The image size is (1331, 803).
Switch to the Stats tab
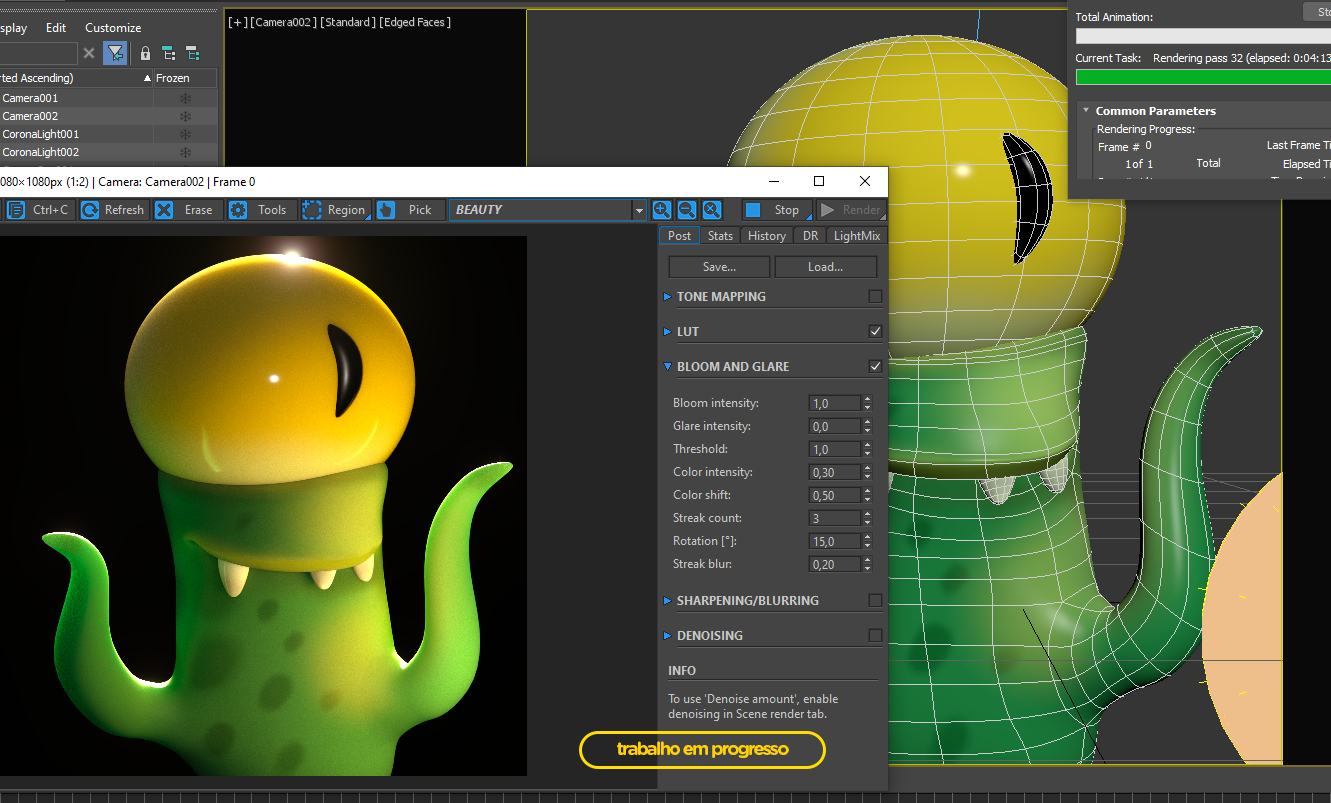[720, 236]
